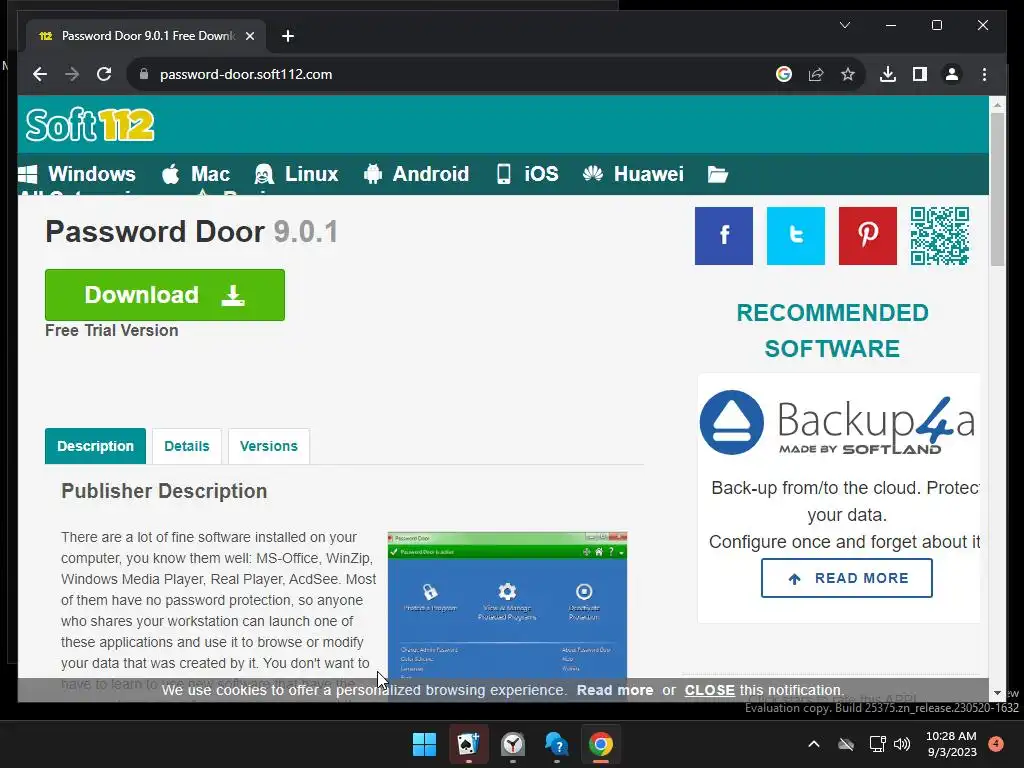Click the folder icon in site navigation

(x=718, y=174)
